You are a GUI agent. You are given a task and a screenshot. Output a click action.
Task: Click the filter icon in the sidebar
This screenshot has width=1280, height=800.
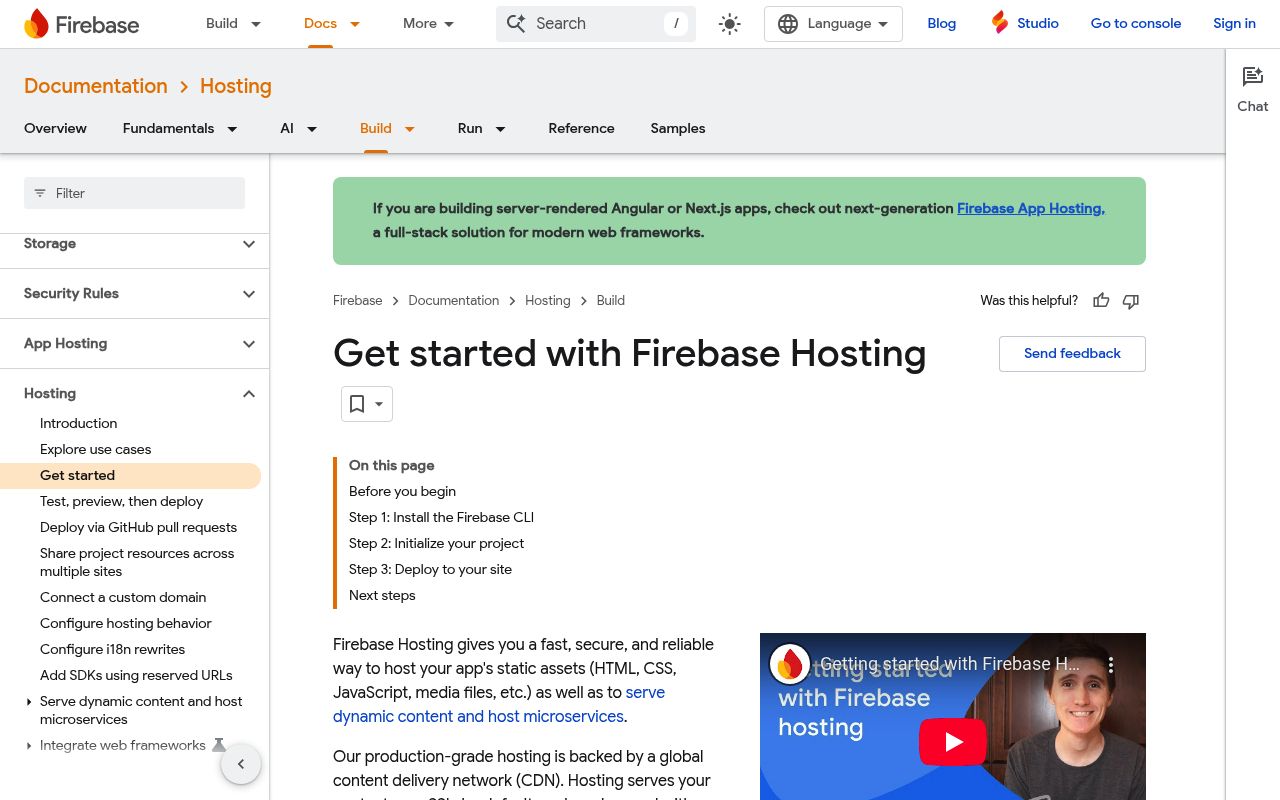[40, 193]
